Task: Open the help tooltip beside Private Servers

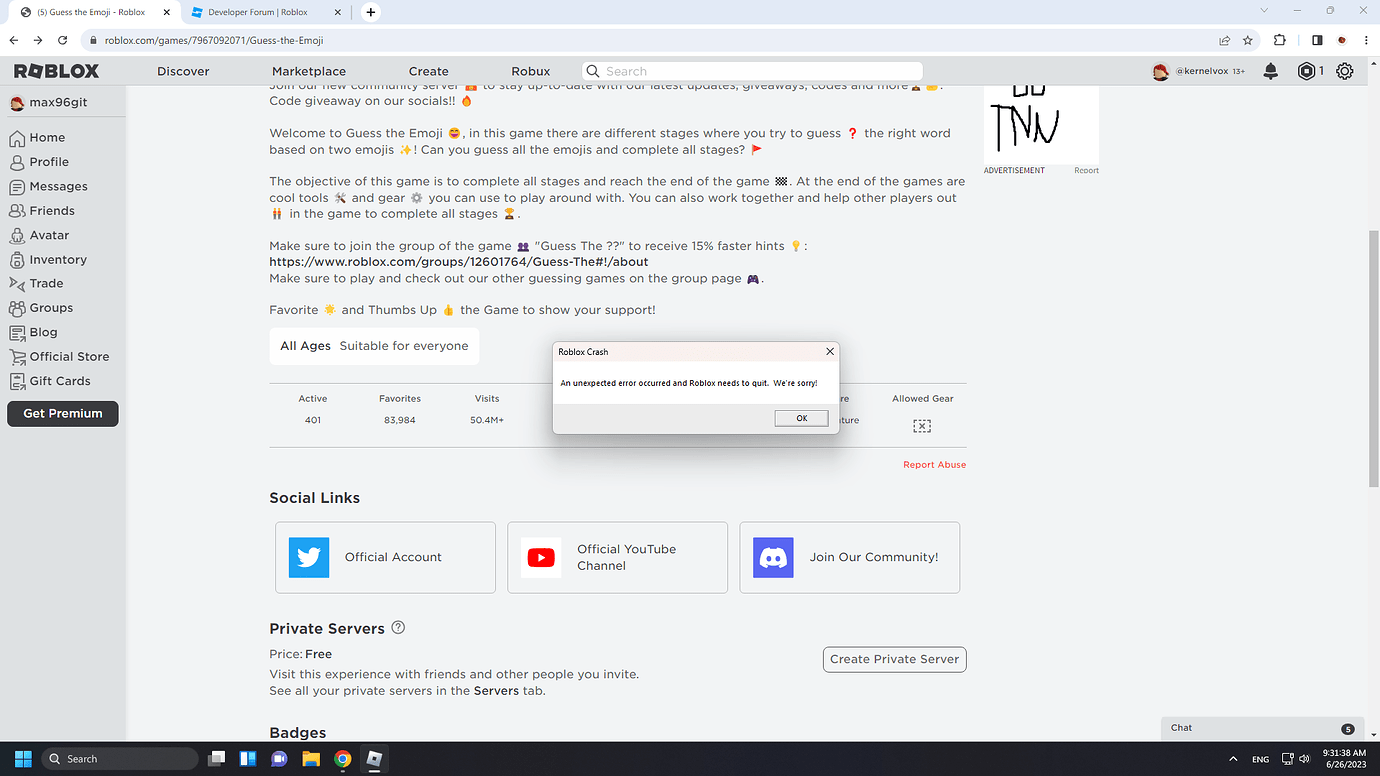Action: pos(397,627)
